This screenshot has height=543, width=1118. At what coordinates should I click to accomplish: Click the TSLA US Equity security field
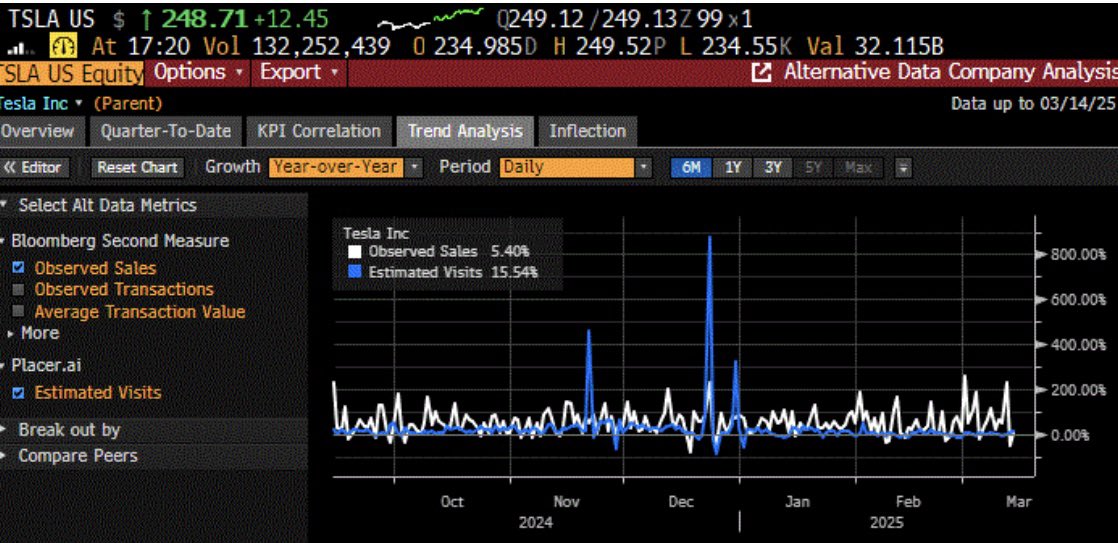[x=71, y=73]
